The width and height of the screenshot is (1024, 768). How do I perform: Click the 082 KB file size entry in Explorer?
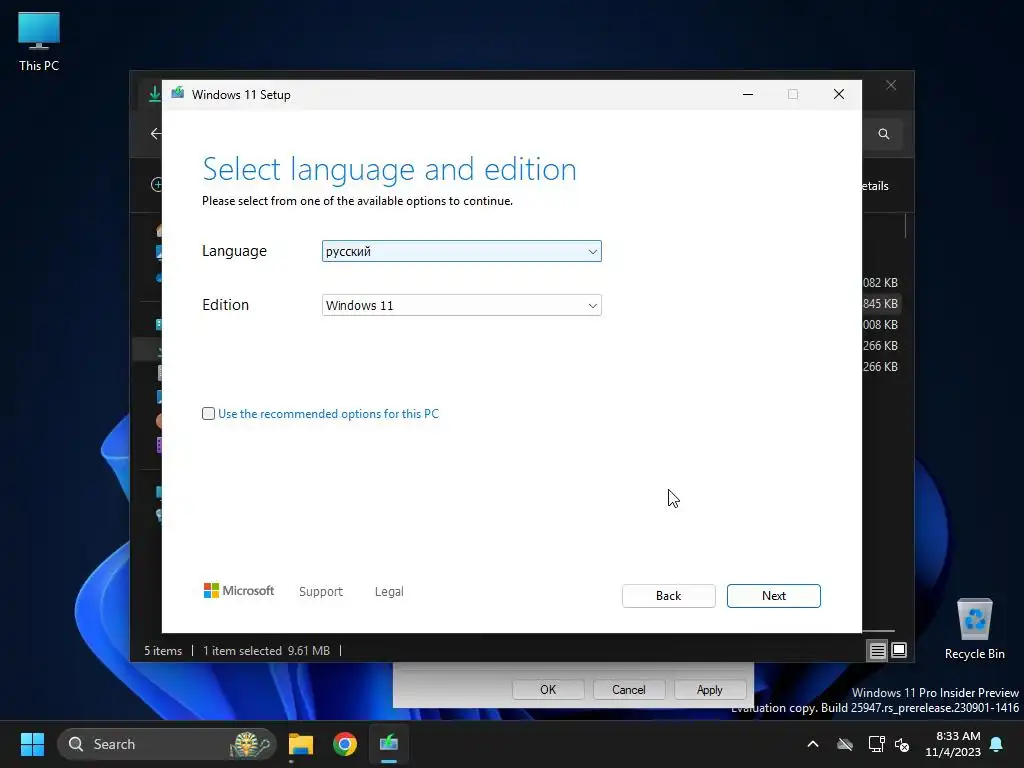click(x=880, y=283)
